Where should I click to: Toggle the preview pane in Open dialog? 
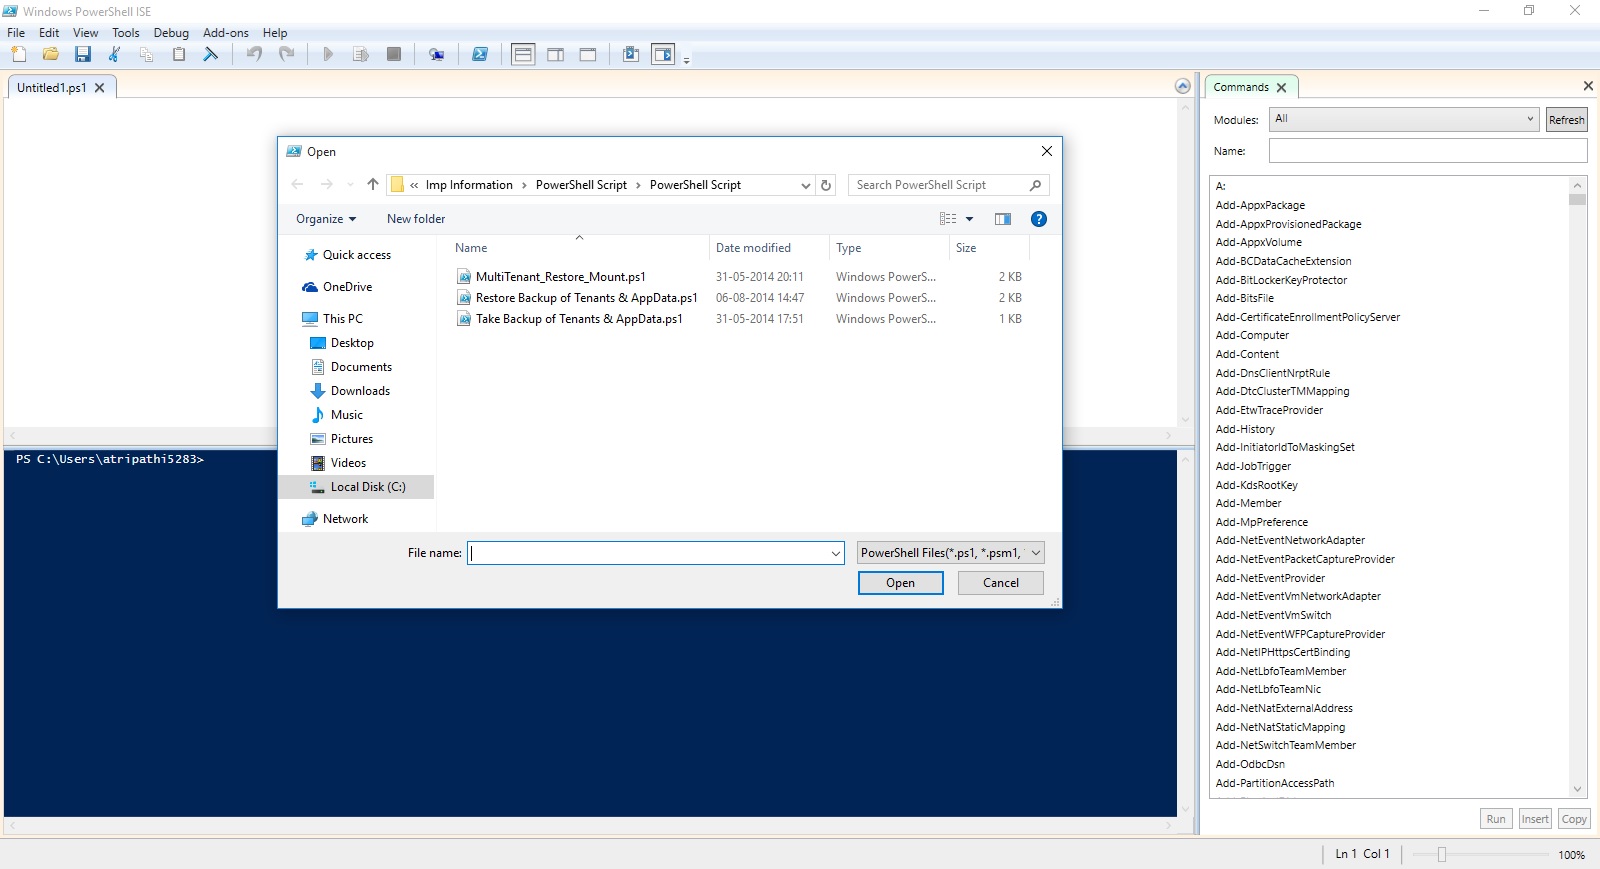point(1003,219)
